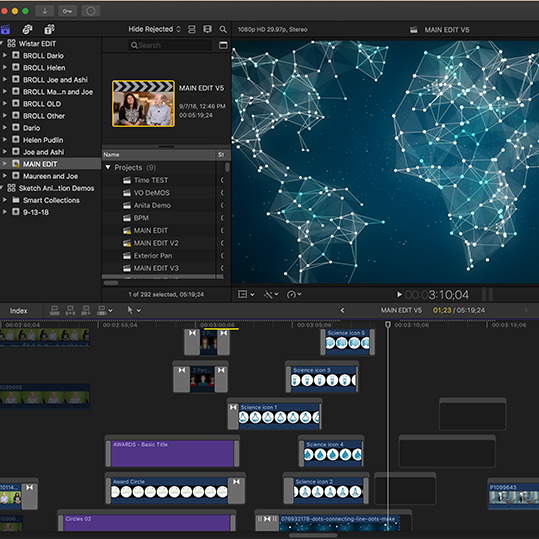Click in the browser Search field
The width and height of the screenshot is (539, 539).
click(170, 45)
